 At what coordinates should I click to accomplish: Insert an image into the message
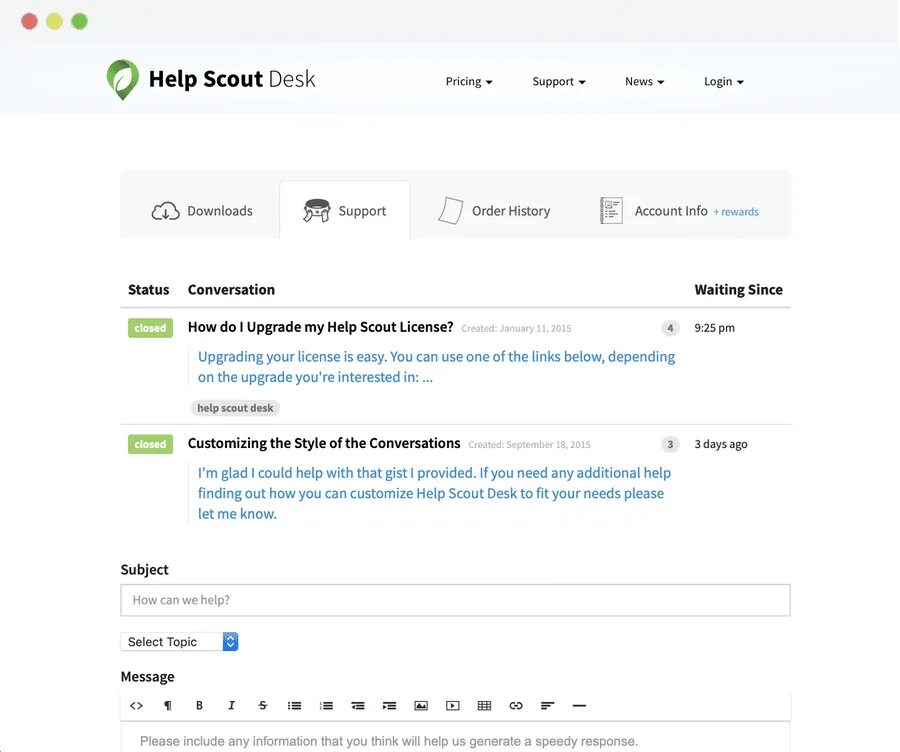(x=421, y=706)
